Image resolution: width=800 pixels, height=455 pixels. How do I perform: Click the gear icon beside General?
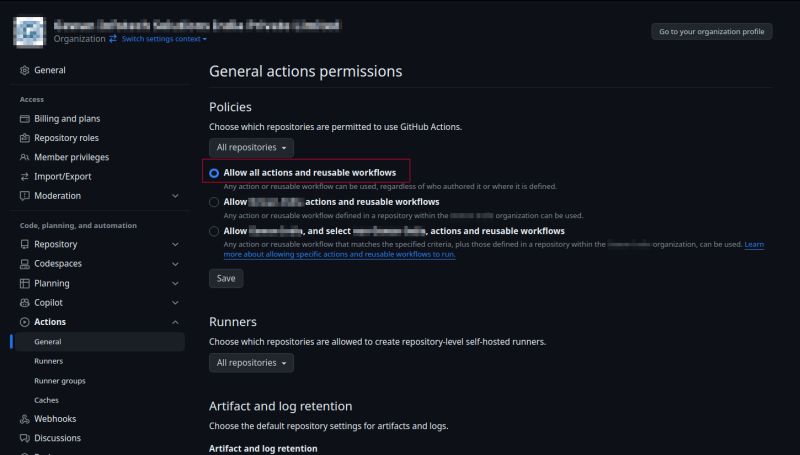(24, 70)
